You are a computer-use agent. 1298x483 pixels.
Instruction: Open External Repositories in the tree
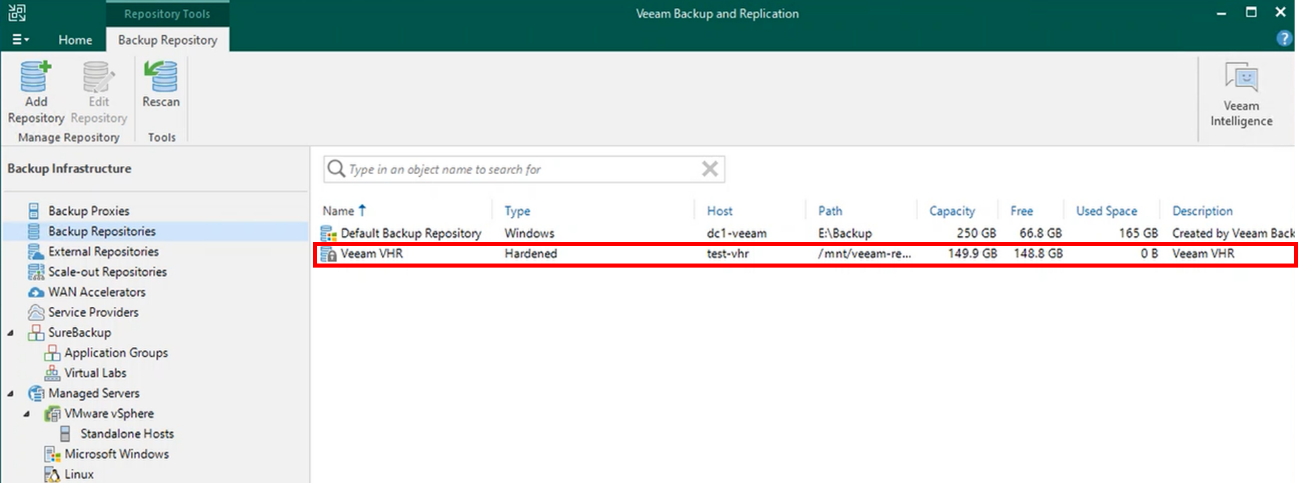(103, 252)
